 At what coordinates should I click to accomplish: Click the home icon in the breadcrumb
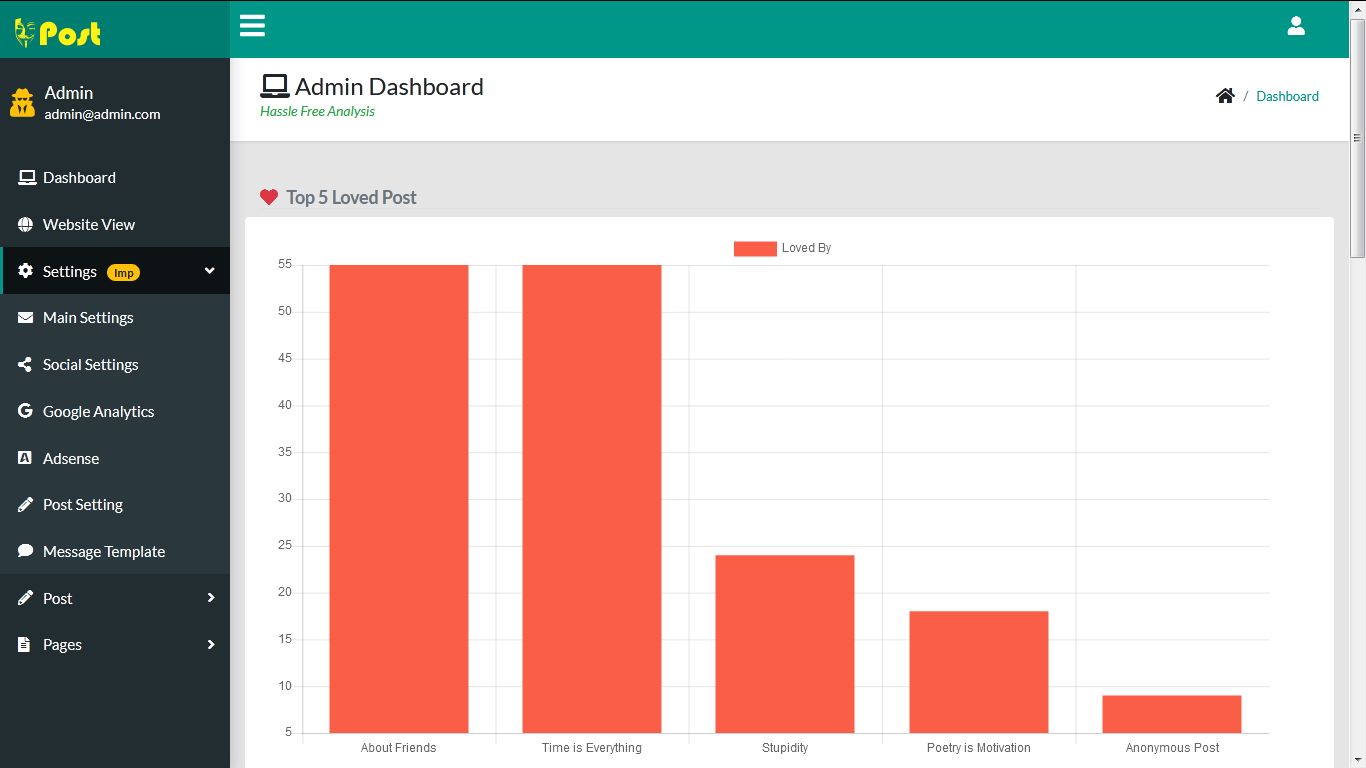click(x=1225, y=96)
